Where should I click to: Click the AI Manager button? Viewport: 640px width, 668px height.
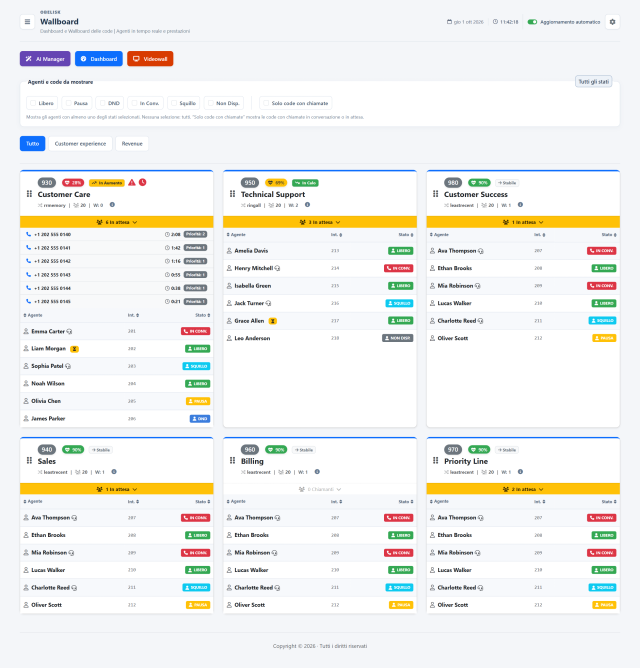click(x=45, y=59)
